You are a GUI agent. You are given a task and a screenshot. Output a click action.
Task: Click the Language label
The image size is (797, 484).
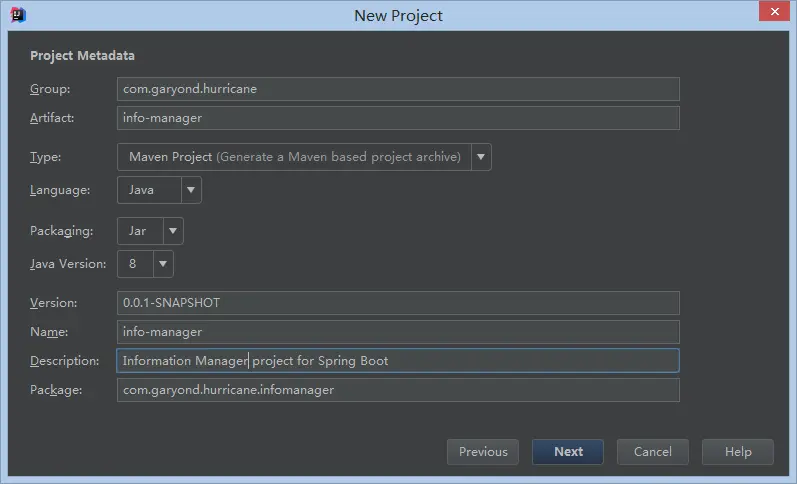pos(60,190)
